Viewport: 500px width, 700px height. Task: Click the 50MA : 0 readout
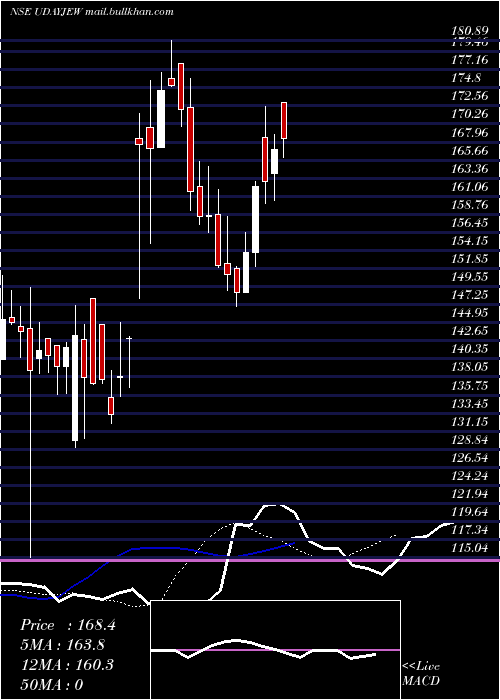pyautogui.click(x=52, y=684)
